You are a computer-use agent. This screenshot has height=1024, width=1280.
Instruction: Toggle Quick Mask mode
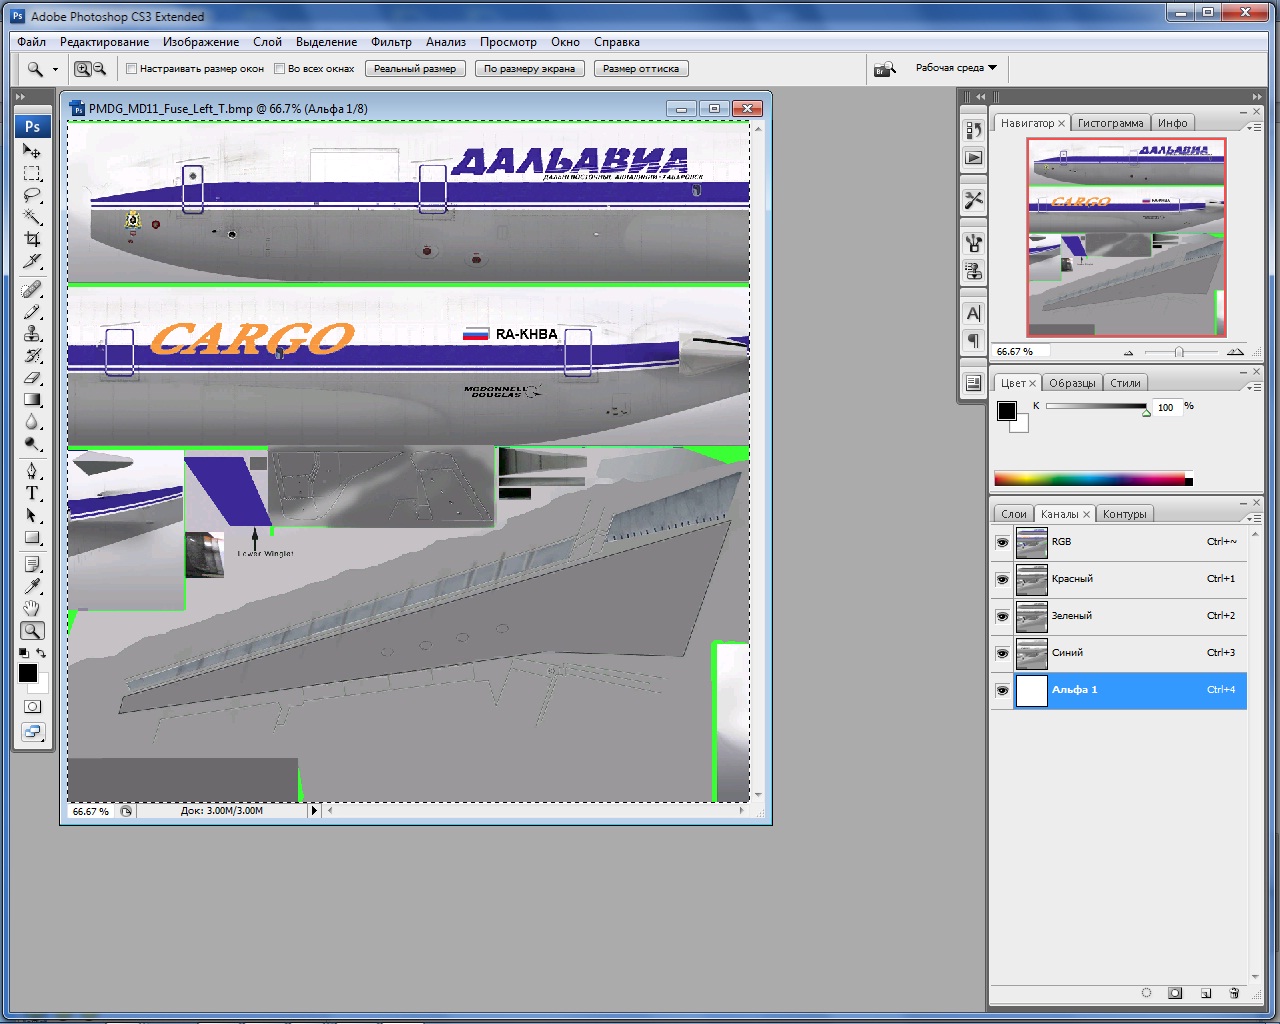tap(32, 707)
